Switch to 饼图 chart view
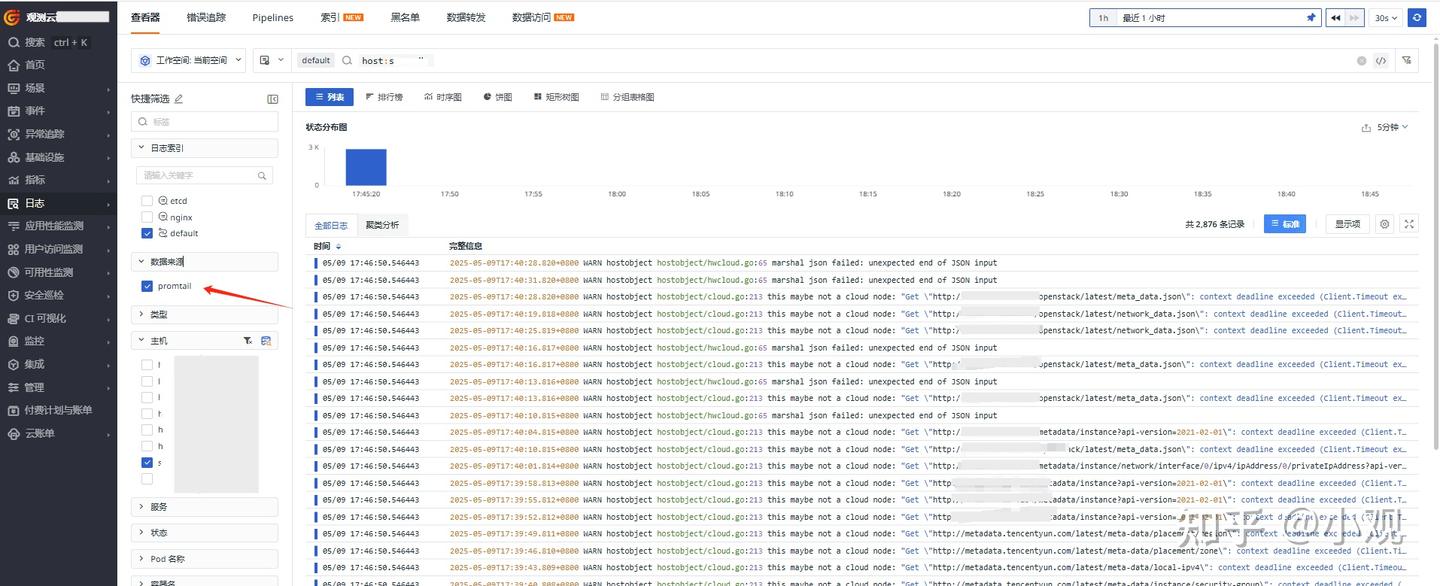Viewport: 1440px width, 586px height. pos(498,97)
